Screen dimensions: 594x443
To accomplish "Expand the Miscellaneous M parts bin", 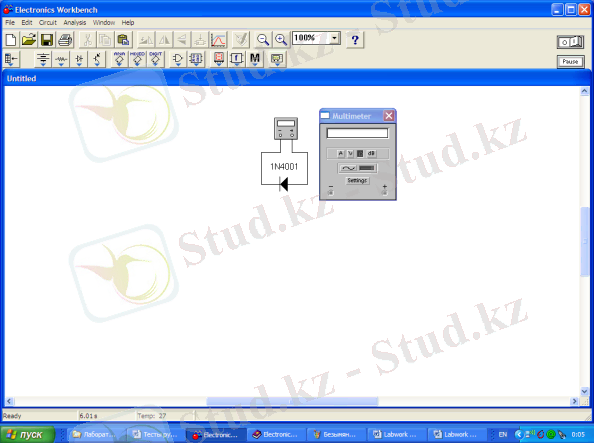I will point(255,59).
